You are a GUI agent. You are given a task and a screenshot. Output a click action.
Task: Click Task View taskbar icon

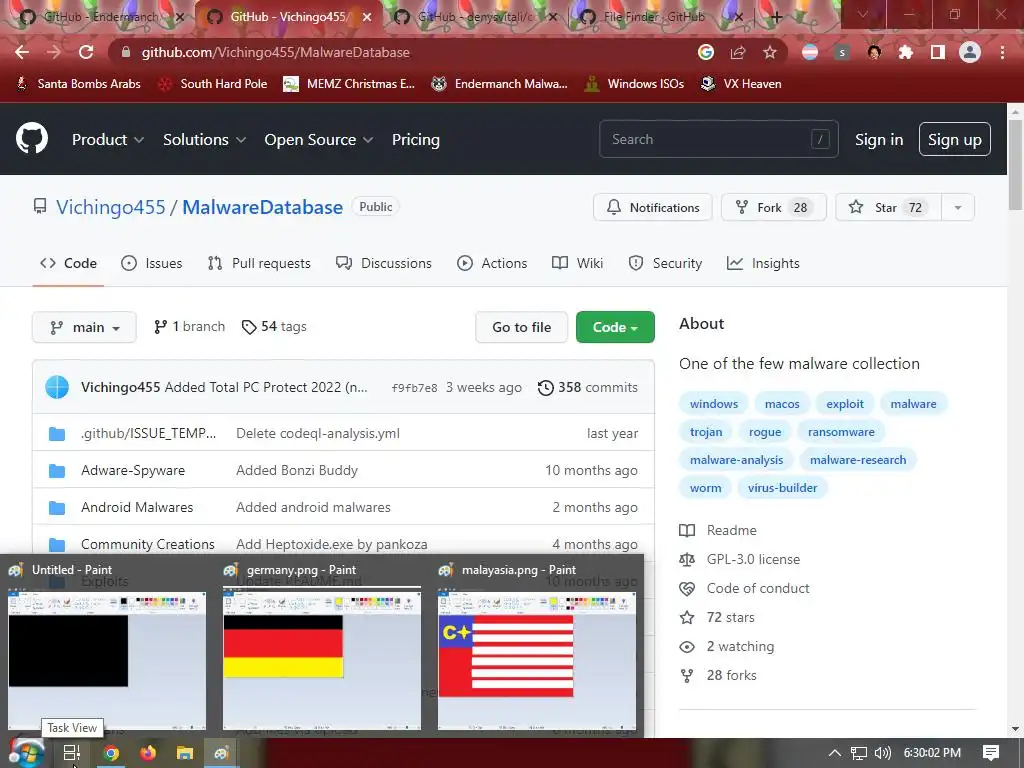click(72, 753)
